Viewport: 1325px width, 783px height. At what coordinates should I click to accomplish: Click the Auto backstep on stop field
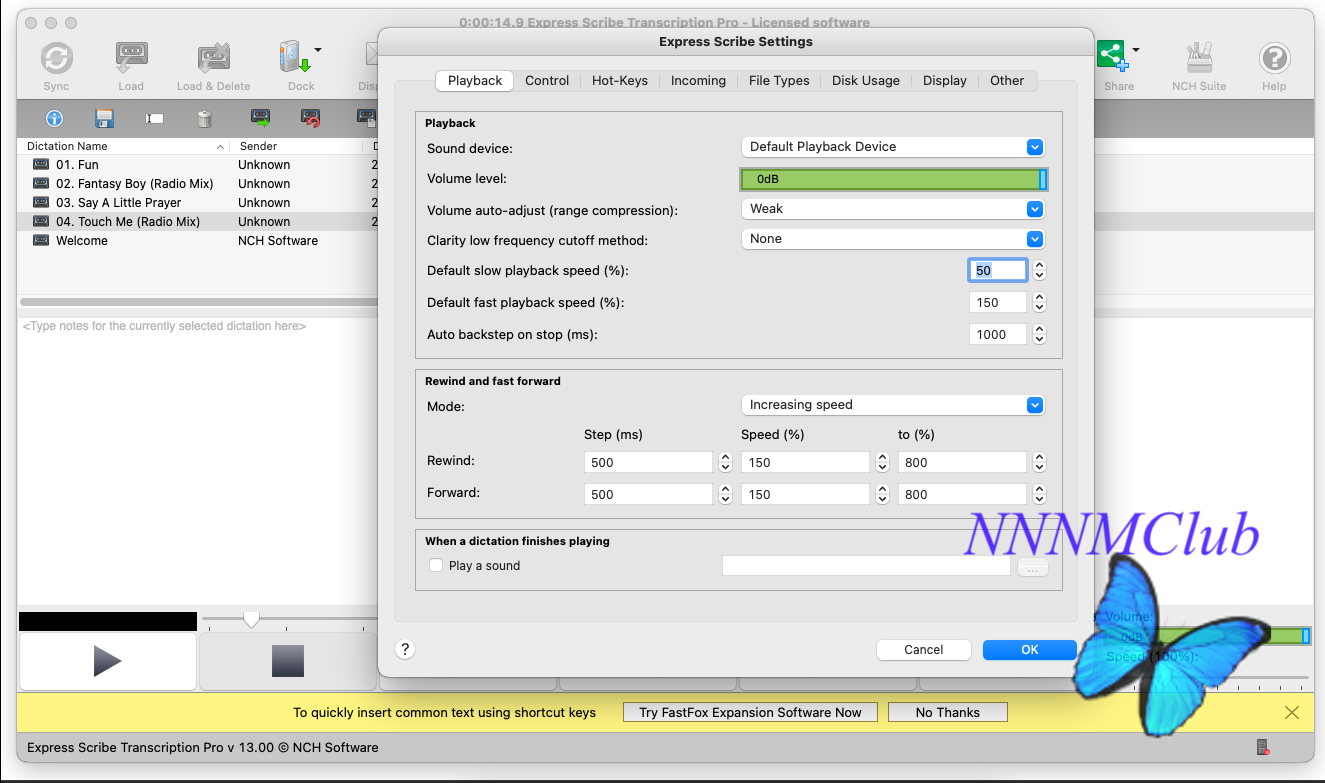997,335
